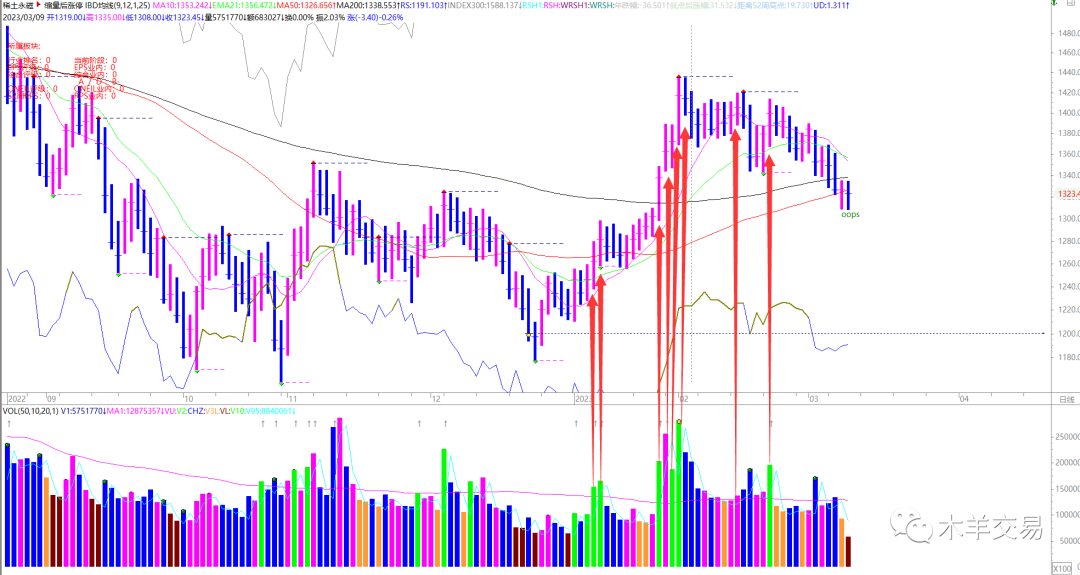Click the 12 month marker on the date axis

(435, 399)
